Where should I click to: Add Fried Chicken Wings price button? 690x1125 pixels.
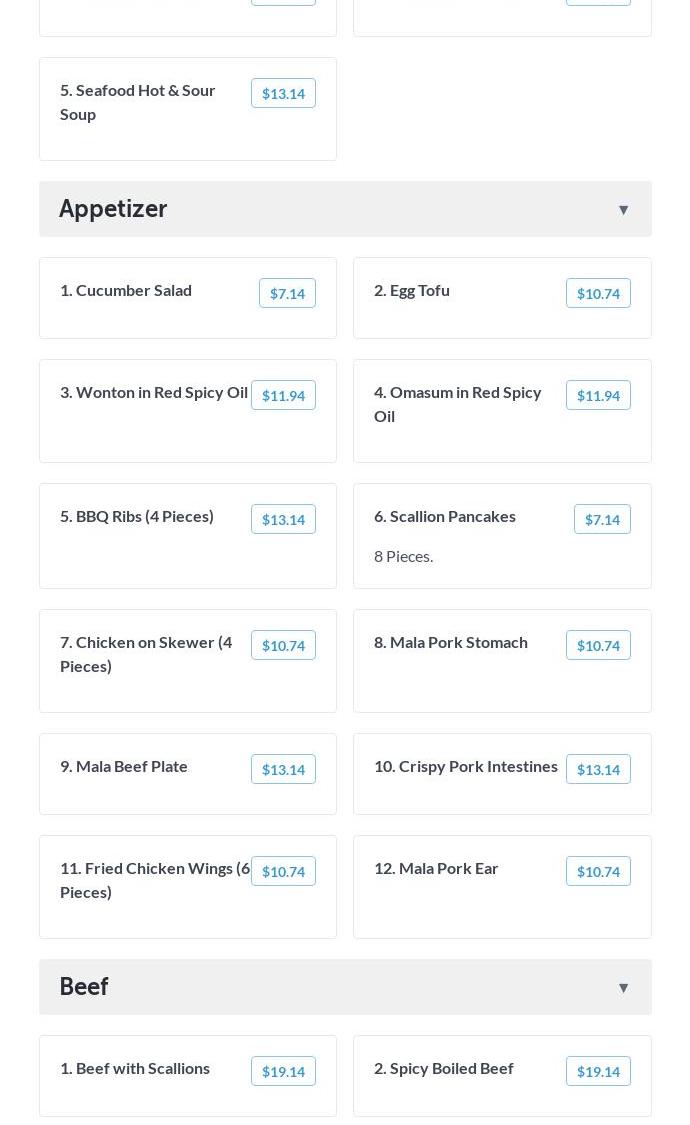point(283,871)
